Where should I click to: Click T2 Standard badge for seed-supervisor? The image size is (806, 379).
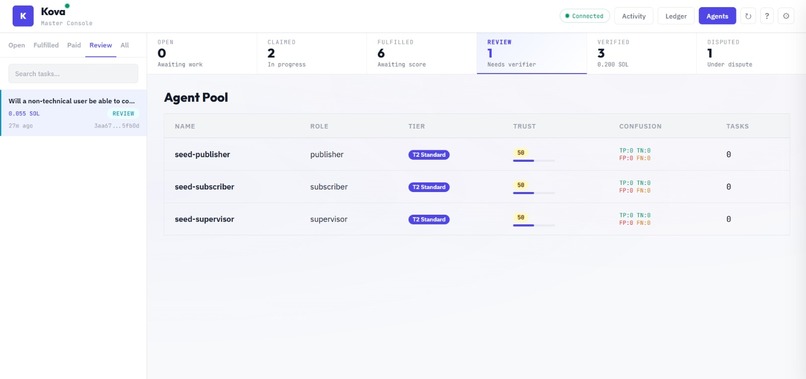pos(429,220)
